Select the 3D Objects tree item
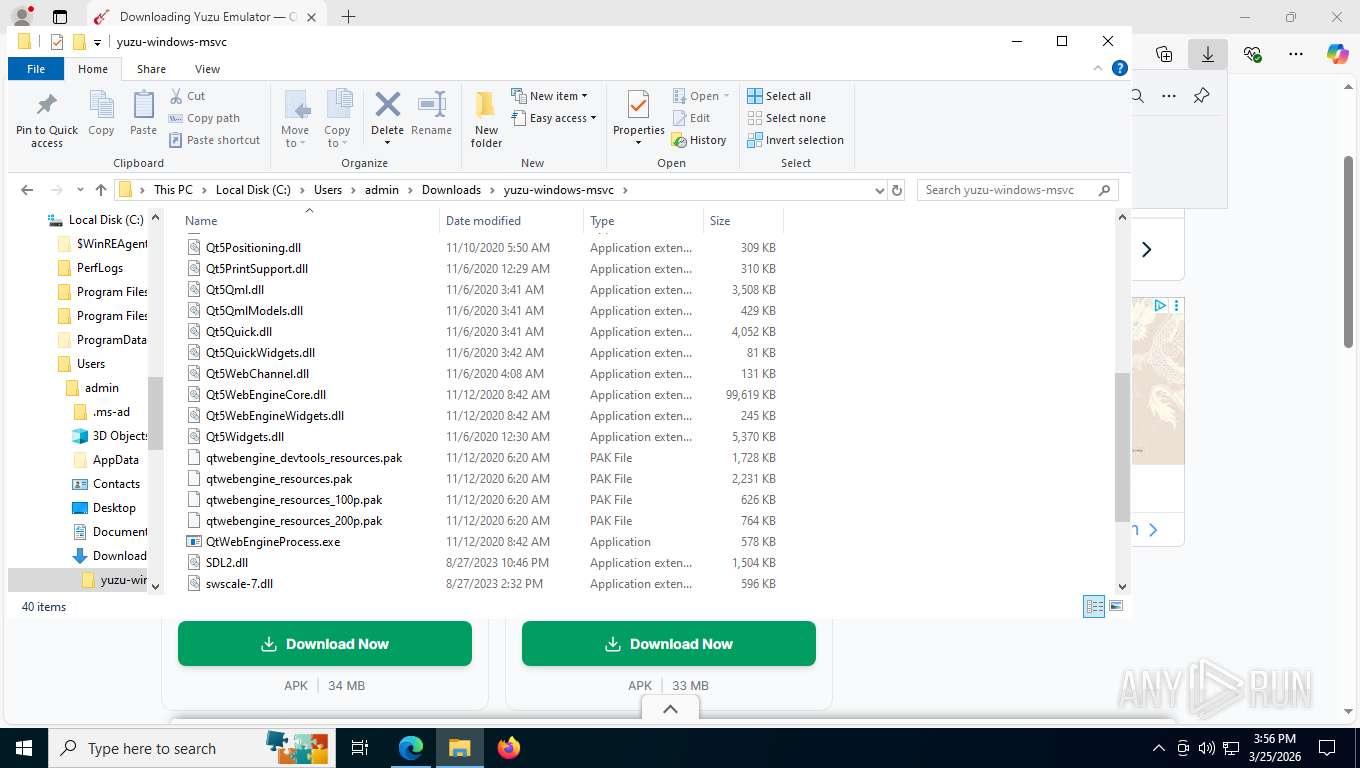1360x768 pixels. coord(120,436)
